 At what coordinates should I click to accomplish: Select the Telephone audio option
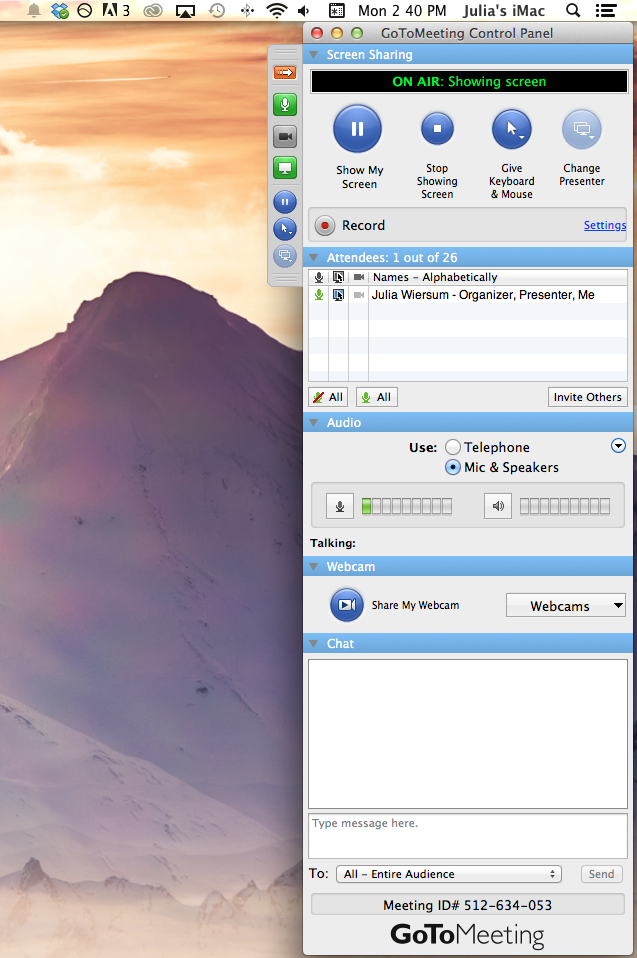coord(453,447)
